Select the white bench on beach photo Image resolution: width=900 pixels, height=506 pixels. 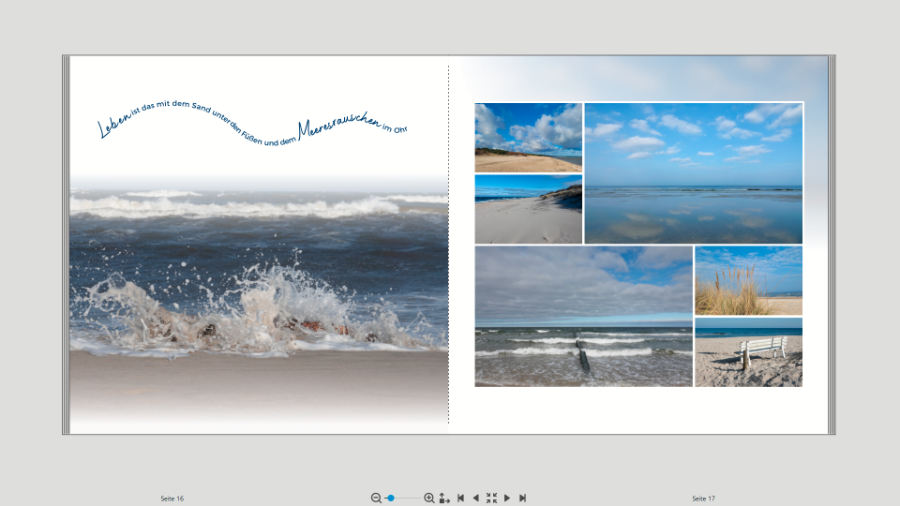click(748, 353)
